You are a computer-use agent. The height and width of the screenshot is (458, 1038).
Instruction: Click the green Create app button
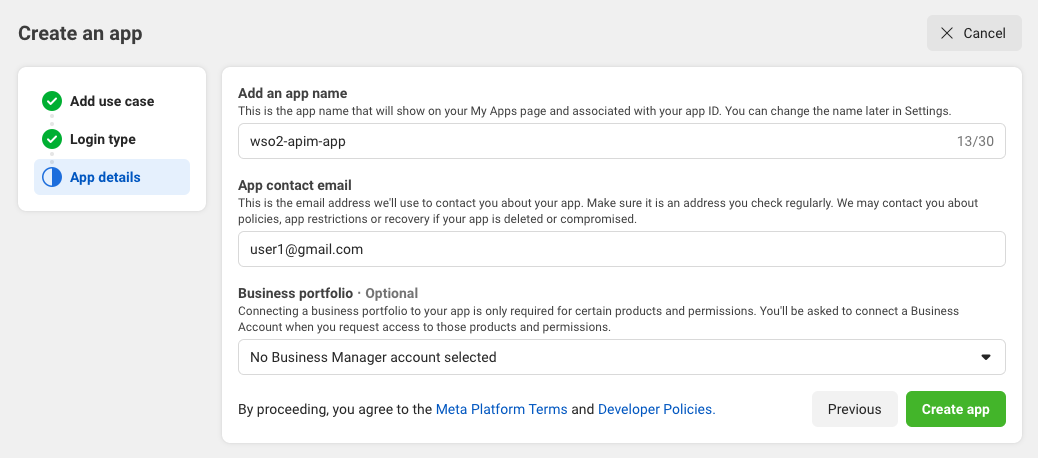click(955, 409)
